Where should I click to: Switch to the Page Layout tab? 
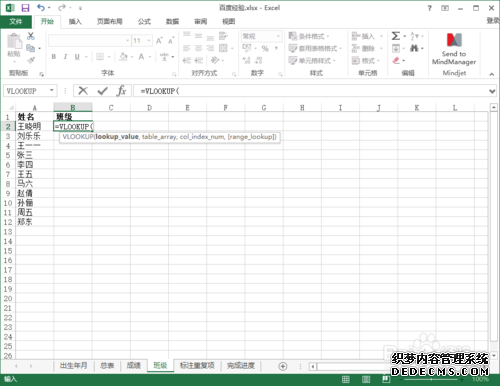(x=110, y=22)
